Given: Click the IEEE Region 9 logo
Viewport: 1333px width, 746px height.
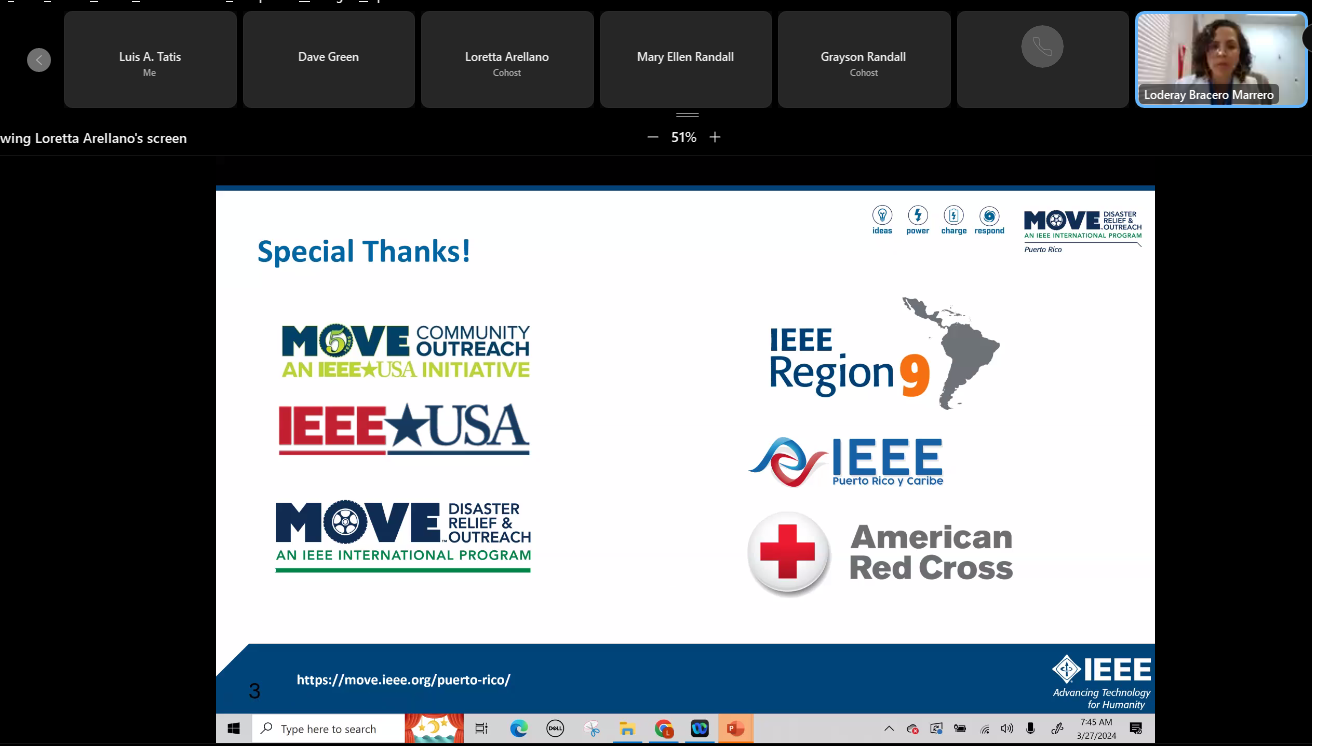Looking at the screenshot, I should pyautogui.click(x=884, y=352).
